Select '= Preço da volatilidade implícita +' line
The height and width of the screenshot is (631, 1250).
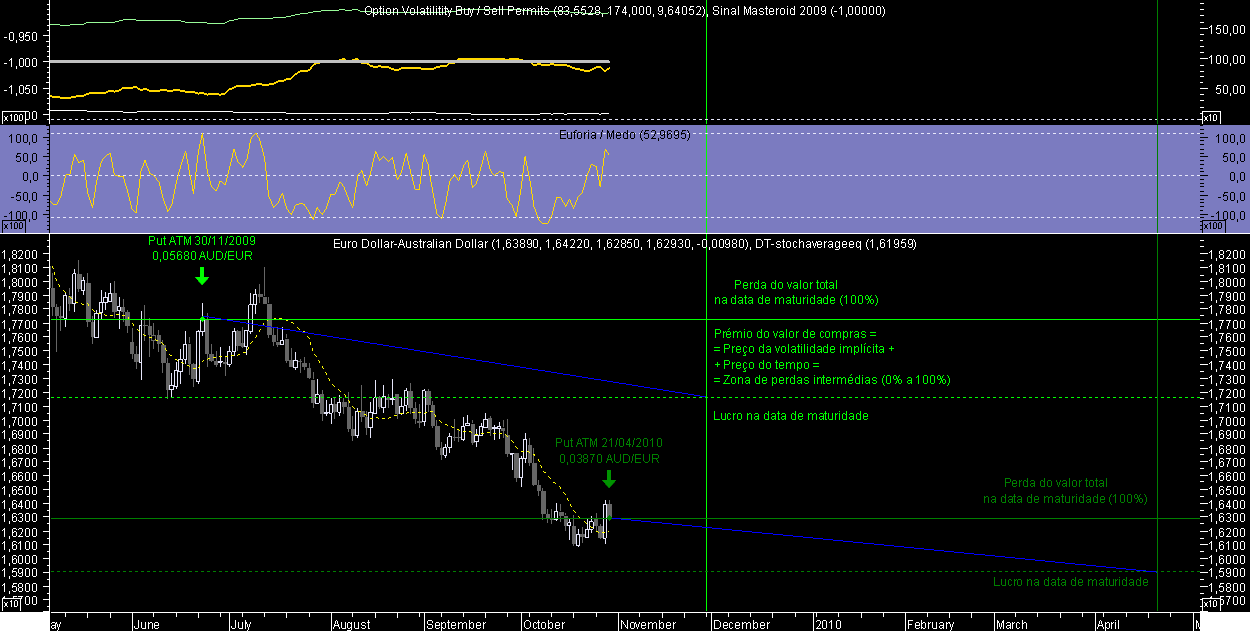(804, 349)
